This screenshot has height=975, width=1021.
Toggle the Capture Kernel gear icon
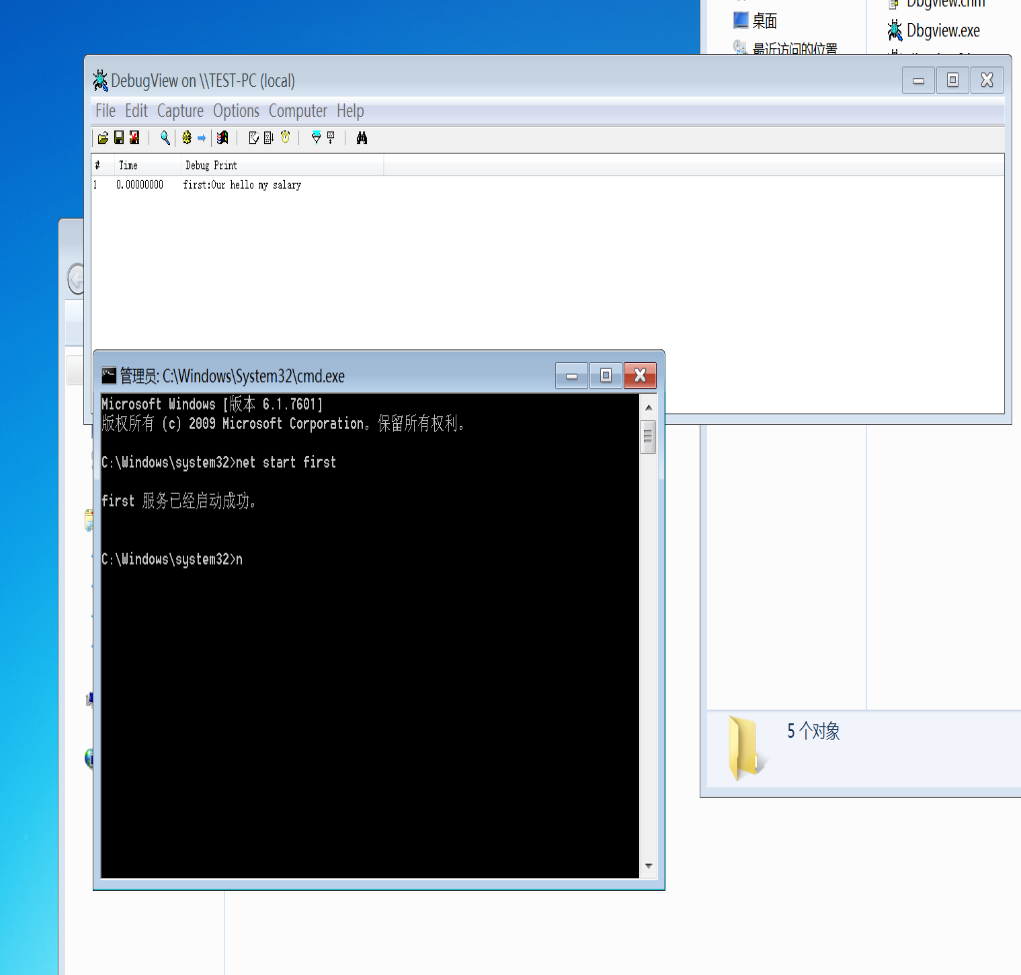tap(187, 137)
